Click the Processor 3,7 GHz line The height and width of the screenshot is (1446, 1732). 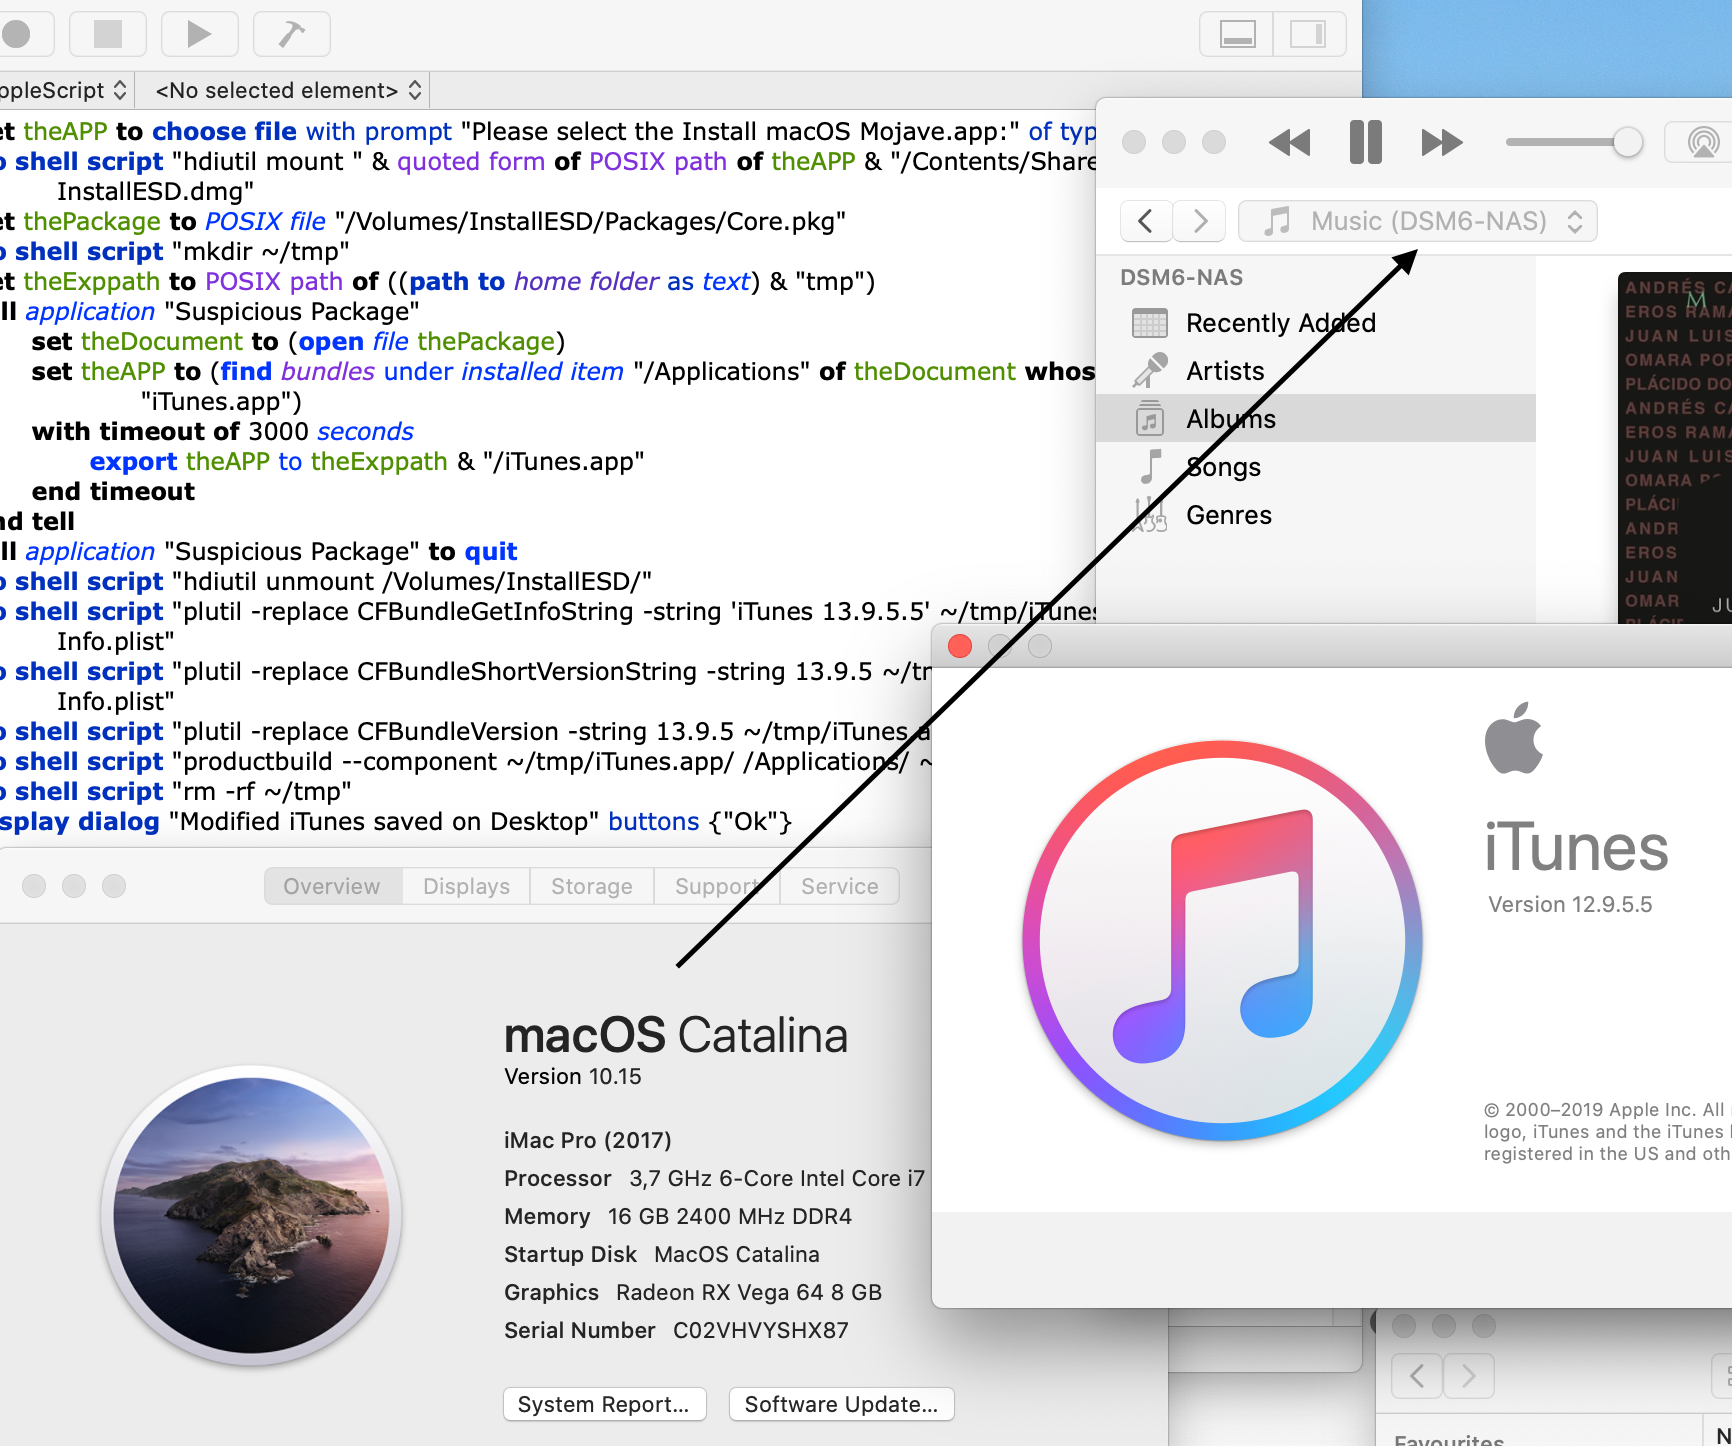(x=714, y=1178)
